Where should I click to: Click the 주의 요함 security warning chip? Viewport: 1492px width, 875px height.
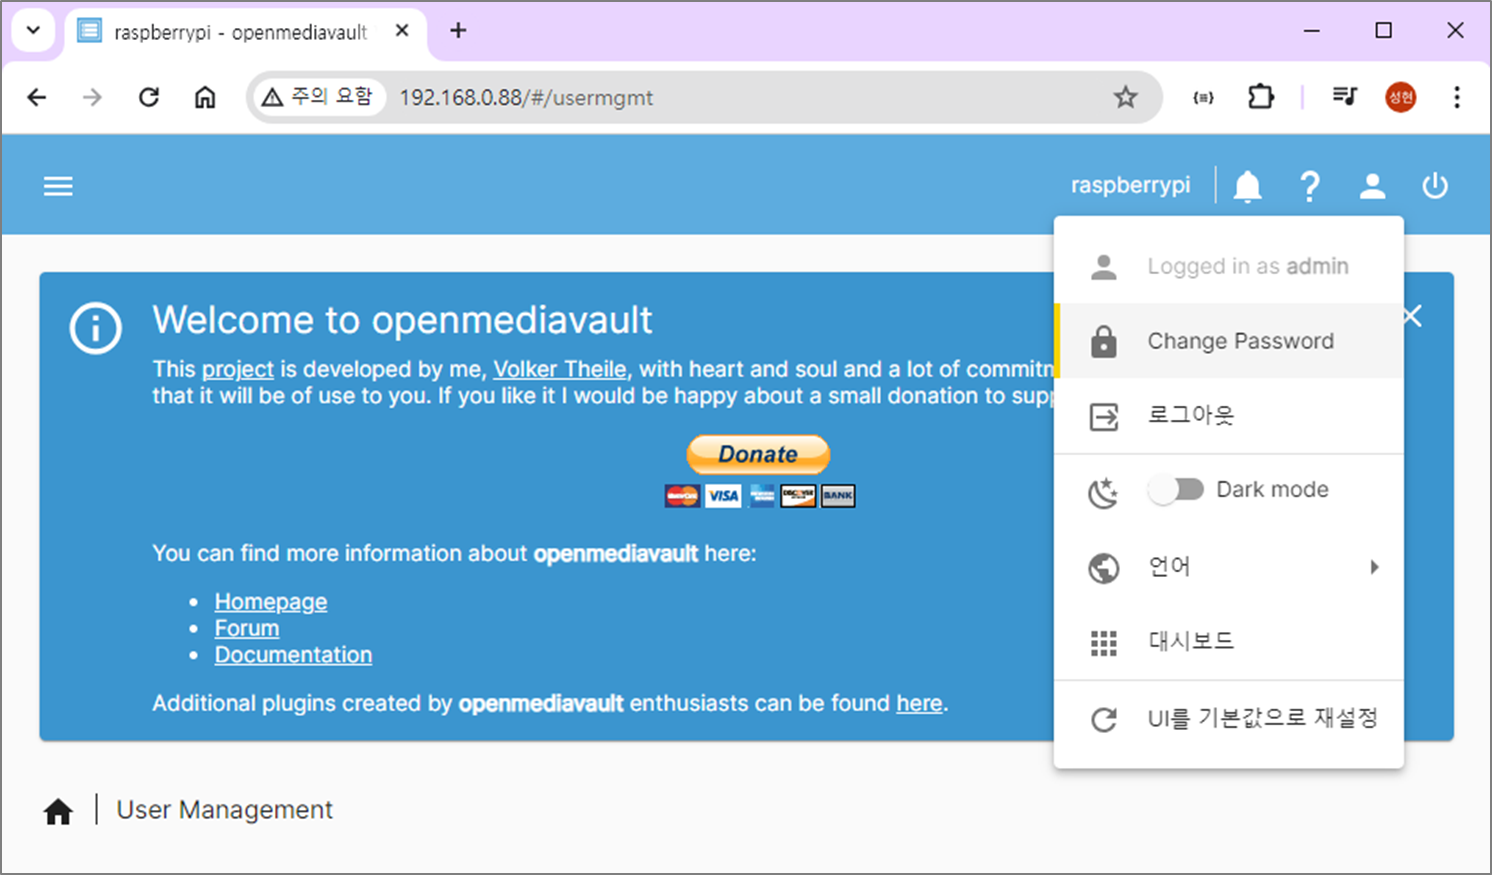click(x=317, y=97)
